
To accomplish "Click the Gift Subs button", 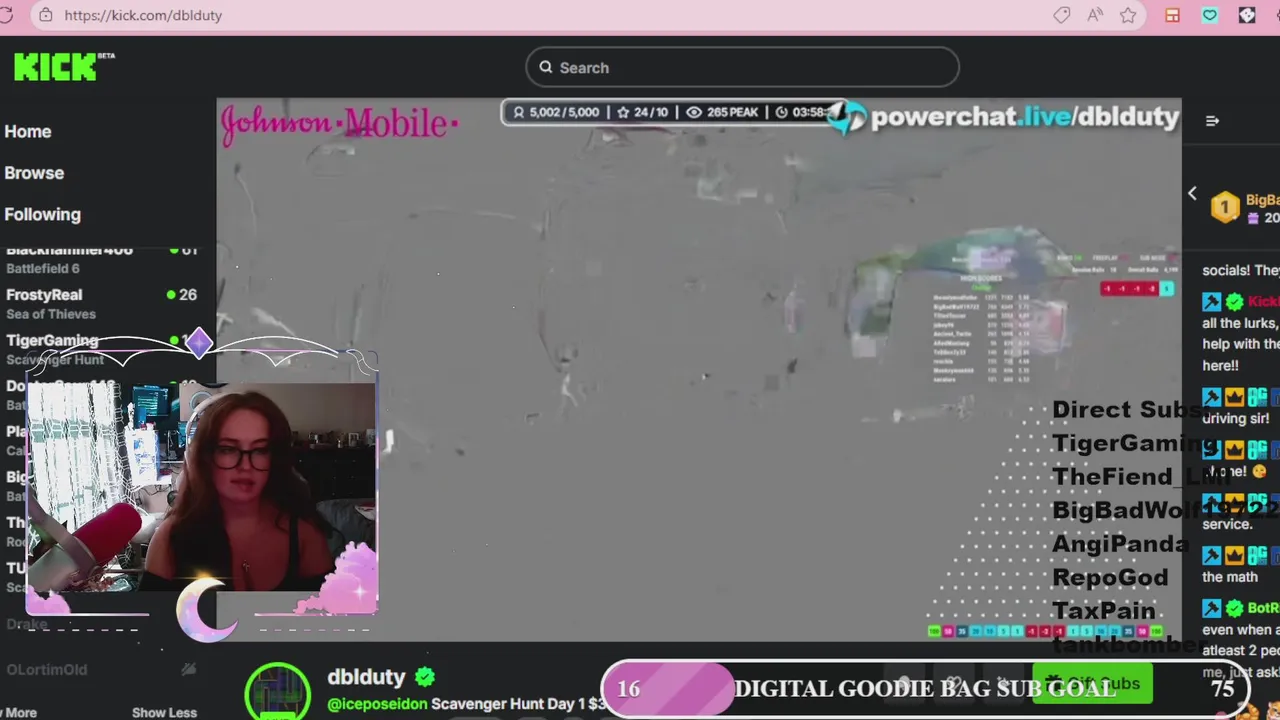I will click(1092, 684).
